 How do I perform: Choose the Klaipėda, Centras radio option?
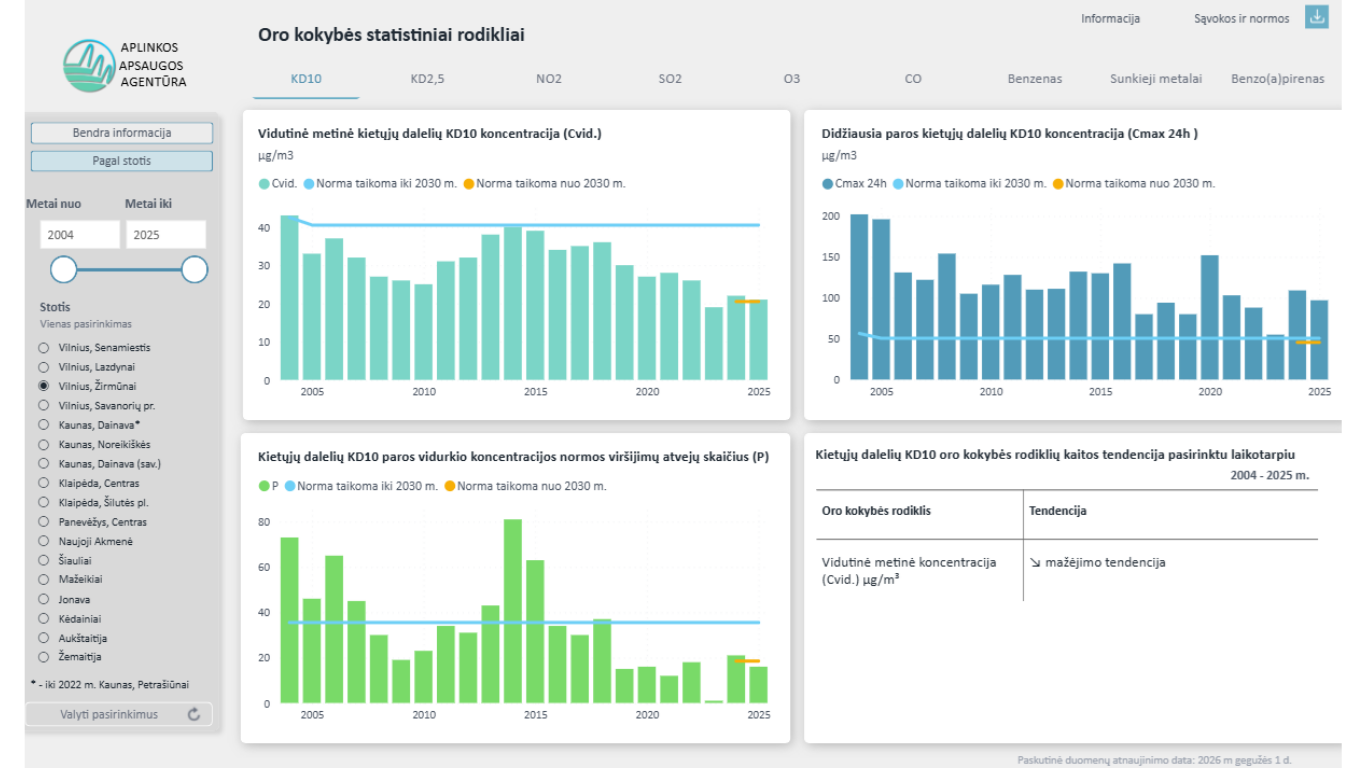[x=43, y=483]
